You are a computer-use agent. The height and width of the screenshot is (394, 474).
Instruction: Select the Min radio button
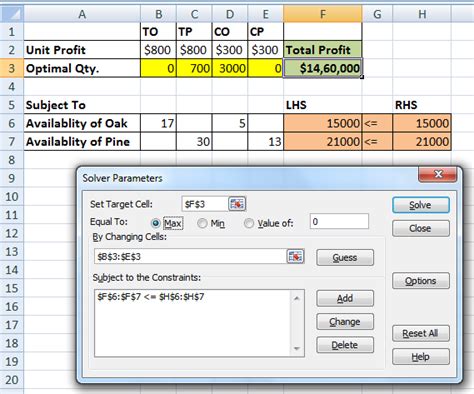tap(202, 223)
